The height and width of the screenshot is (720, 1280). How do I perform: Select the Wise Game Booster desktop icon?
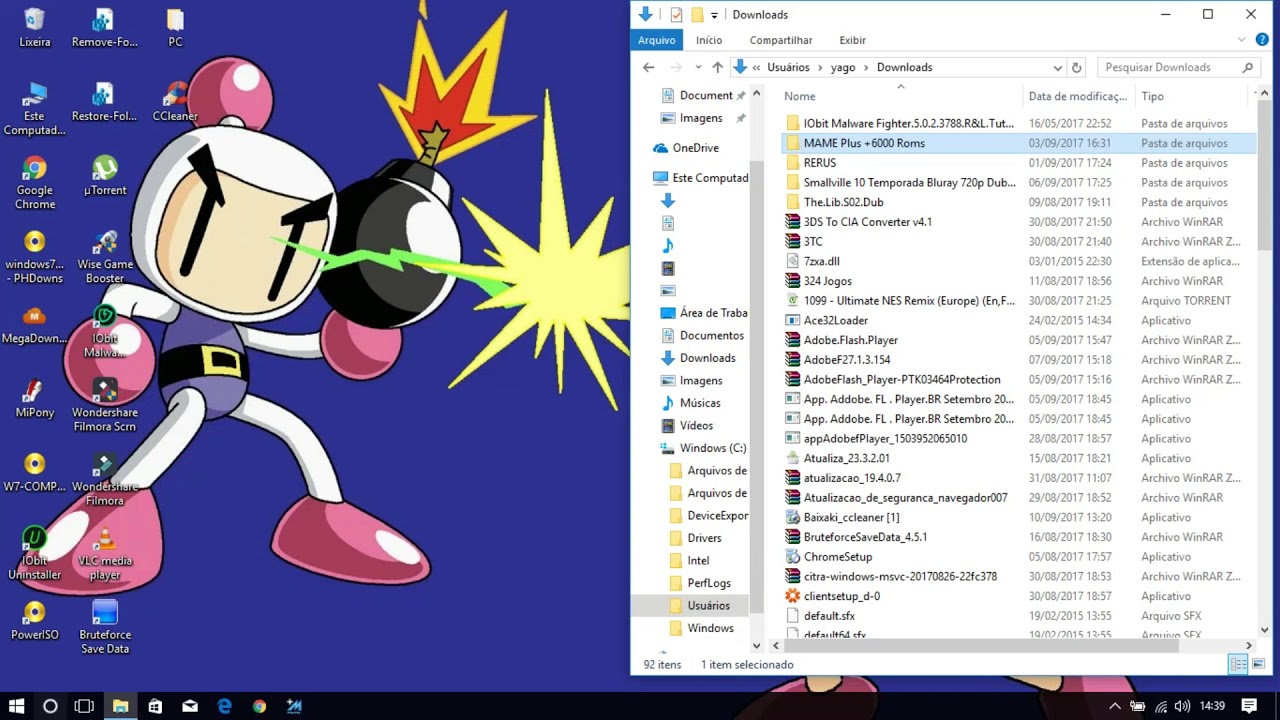point(105,256)
